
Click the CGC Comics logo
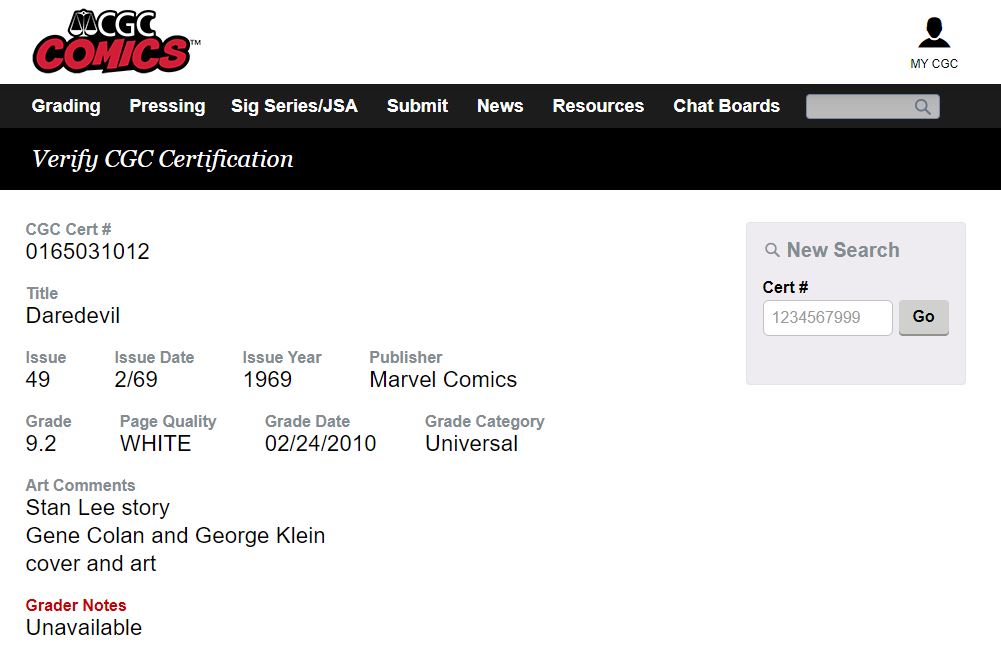pos(116,42)
